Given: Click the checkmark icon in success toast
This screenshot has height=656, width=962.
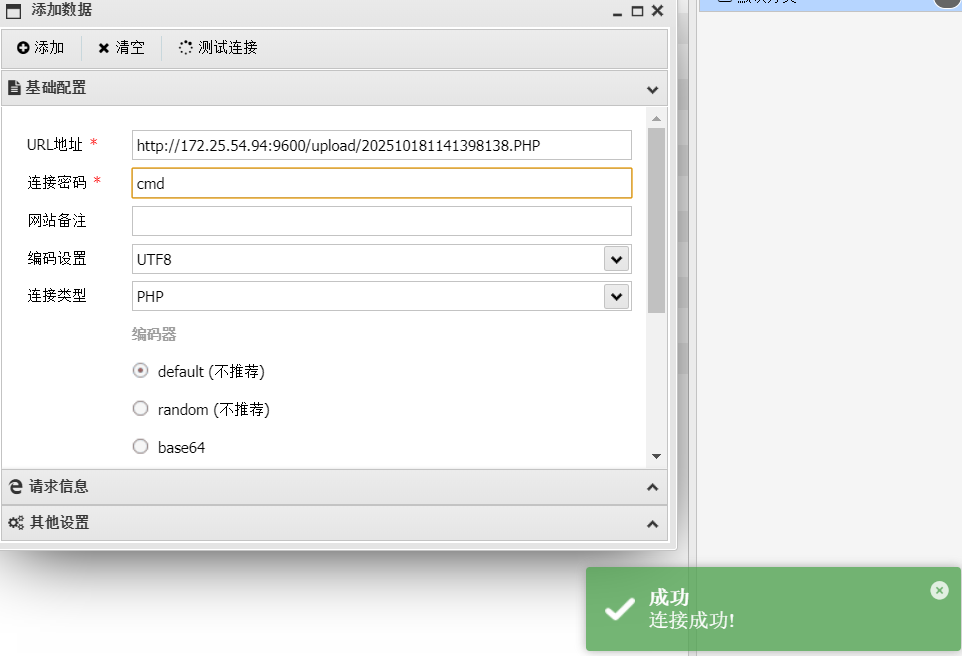Looking at the screenshot, I should pyautogui.click(x=620, y=609).
